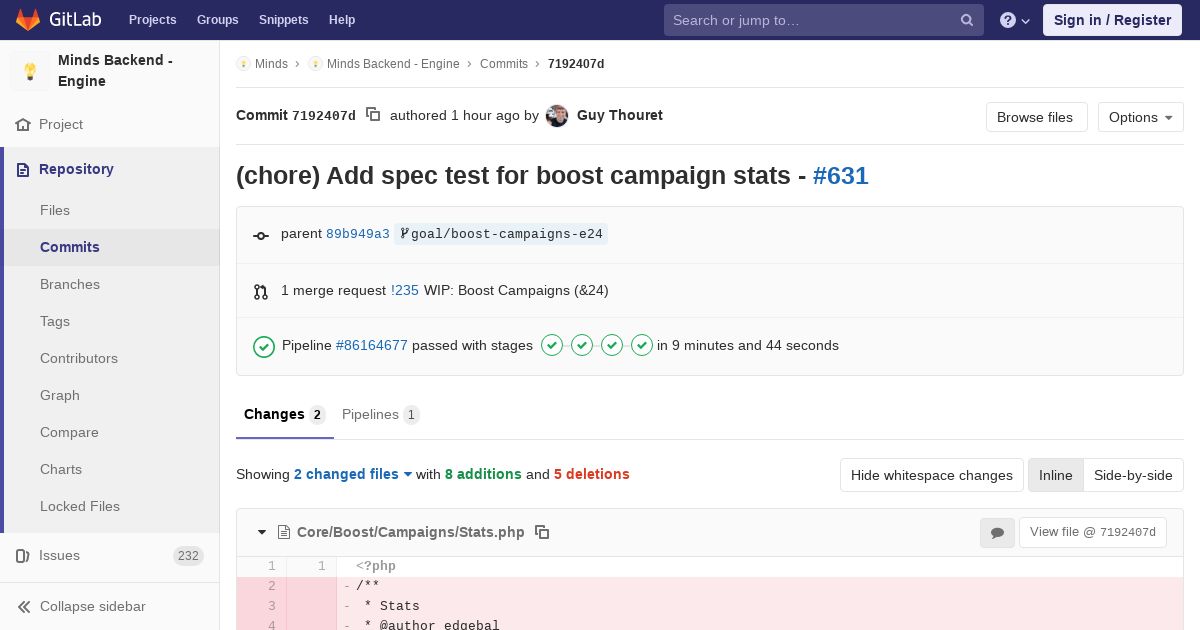Click the GitLab fox logo
This screenshot has width=1200, height=630.
click(28, 20)
